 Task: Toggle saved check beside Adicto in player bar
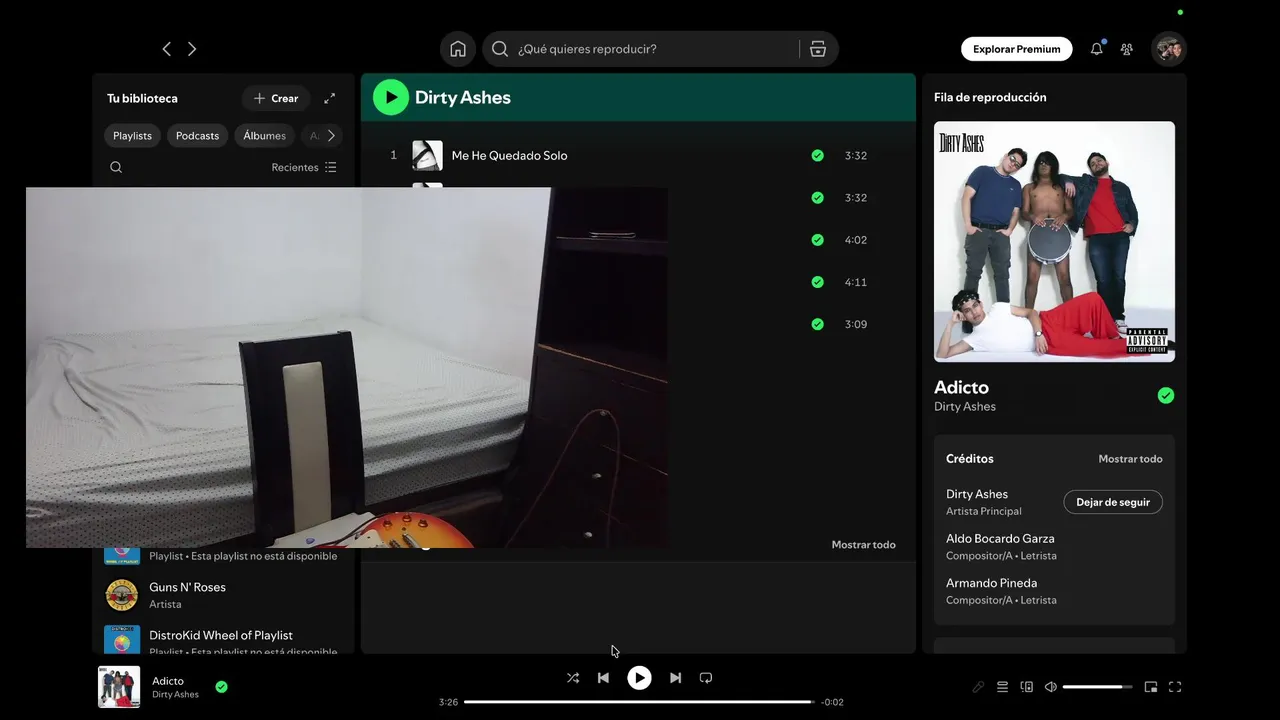tap(222, 687)
